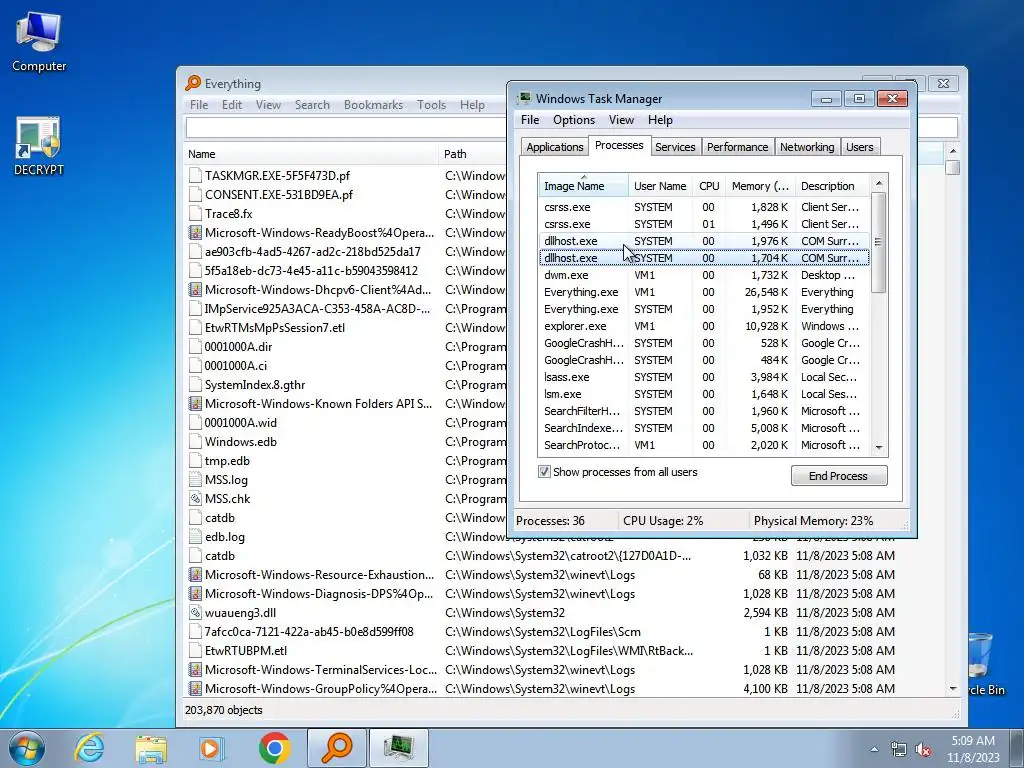The width and height of the screenshot is (1024, 768).
Task: Open Task Manager Options menu
Action: (x=573, y=120)
